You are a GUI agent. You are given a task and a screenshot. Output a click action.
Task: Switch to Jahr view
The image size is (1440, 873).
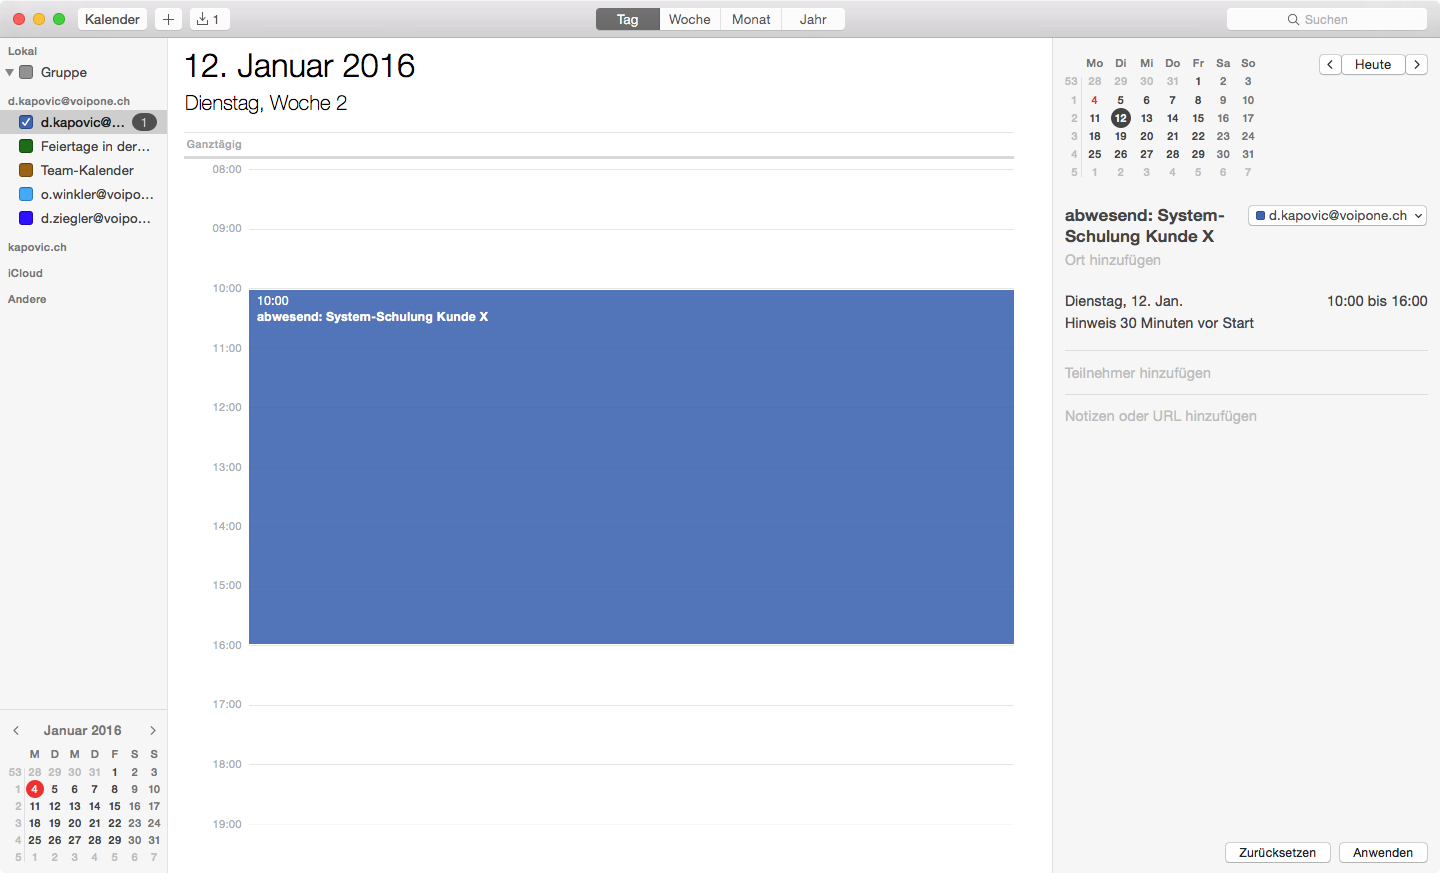click(x=813, y=19)
